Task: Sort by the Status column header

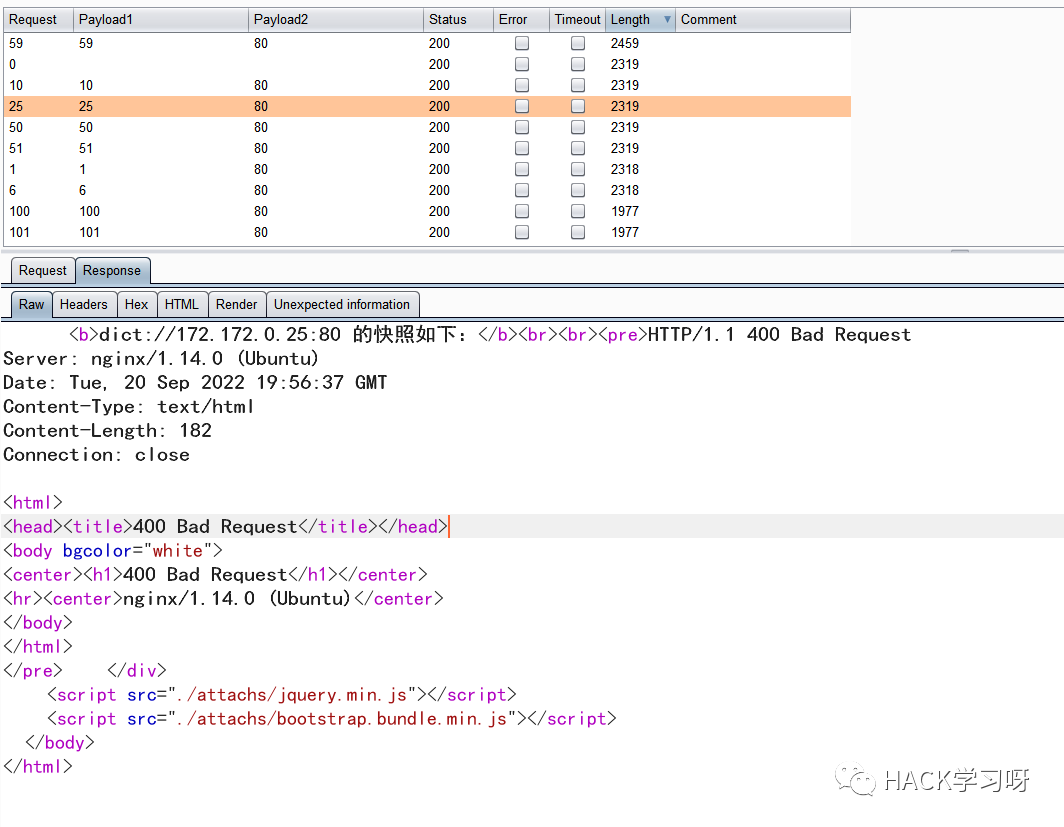Action: coord(458,20)
